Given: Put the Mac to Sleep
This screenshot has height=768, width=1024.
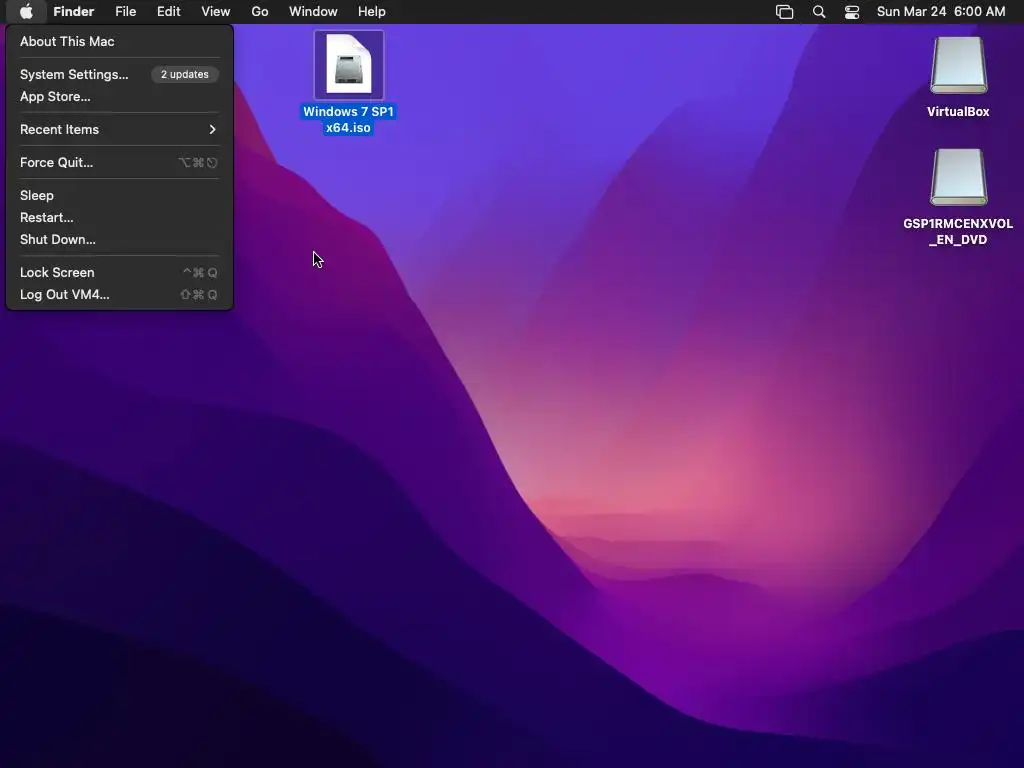Looking at the screenshot, I should point(120,195).
